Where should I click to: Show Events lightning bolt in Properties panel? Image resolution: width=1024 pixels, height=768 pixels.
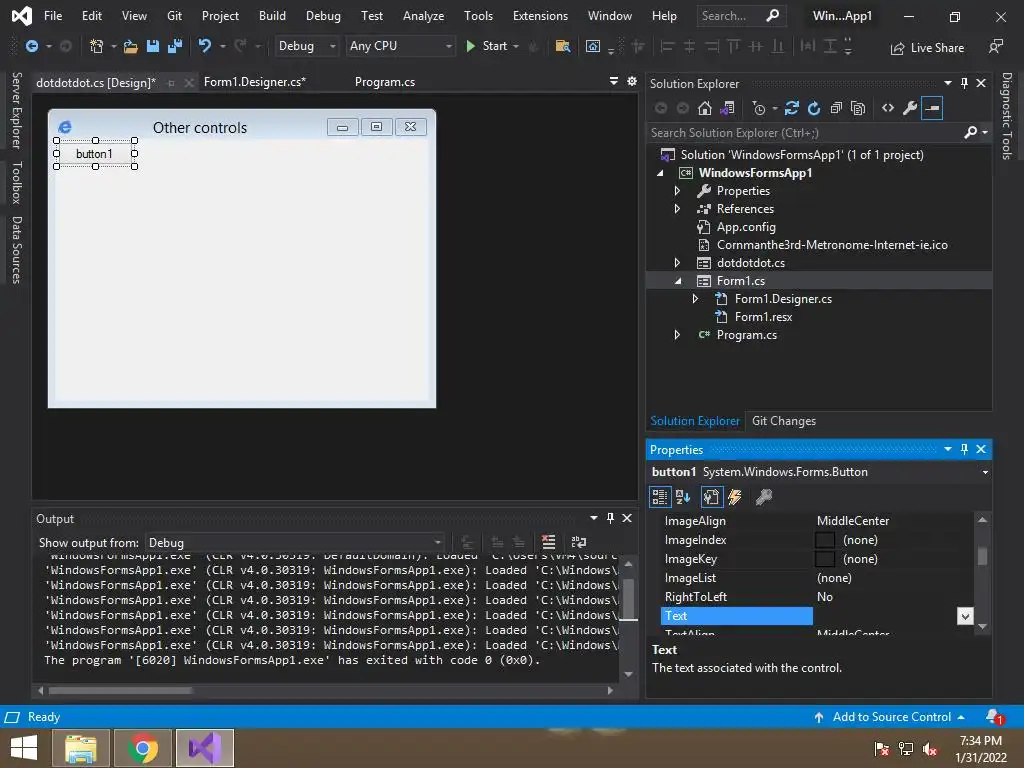735,497
